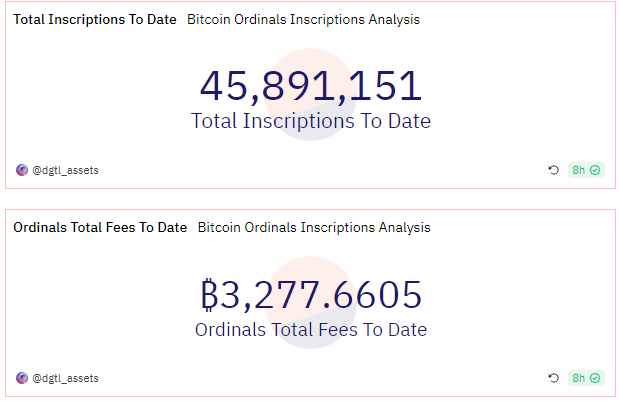
Task: Click the 45,891,151 counter value
Action: click(x=311, y=86)
